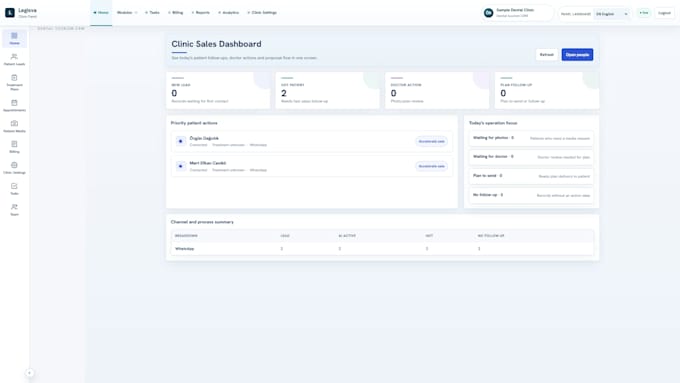This screenshot has height=383, width=680.
Task: Click Accelerate sale for Özgün Dağıstık
Action: [432, 141]
